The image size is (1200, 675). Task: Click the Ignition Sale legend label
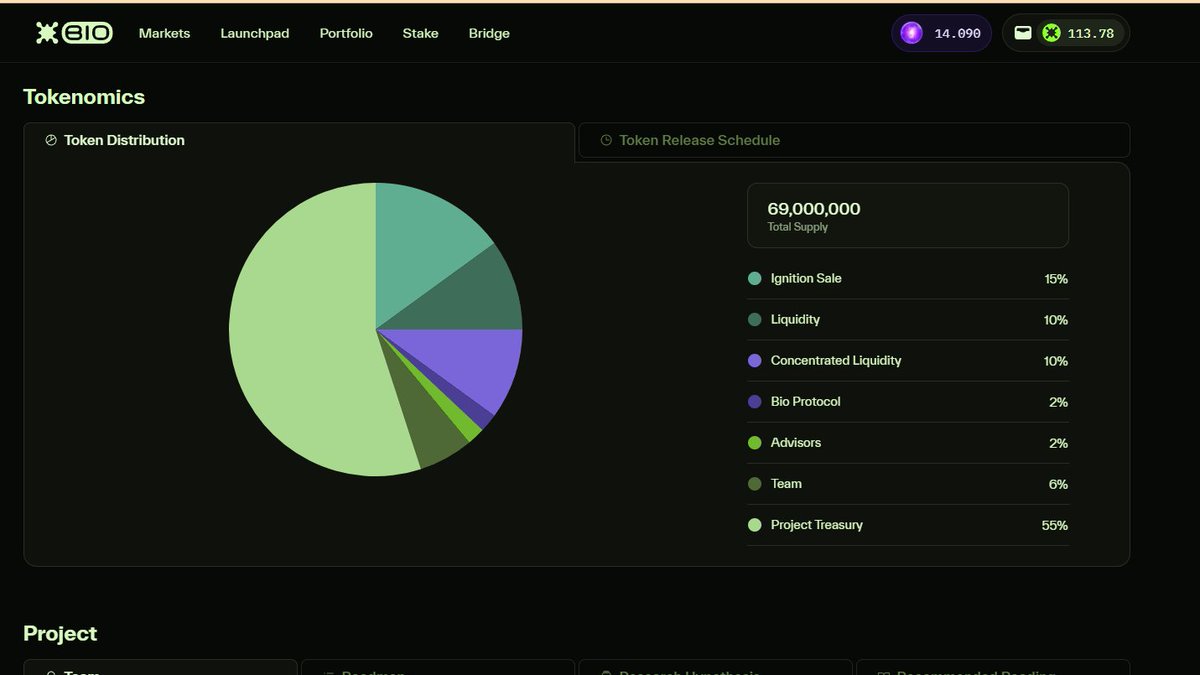pos(806,279)
